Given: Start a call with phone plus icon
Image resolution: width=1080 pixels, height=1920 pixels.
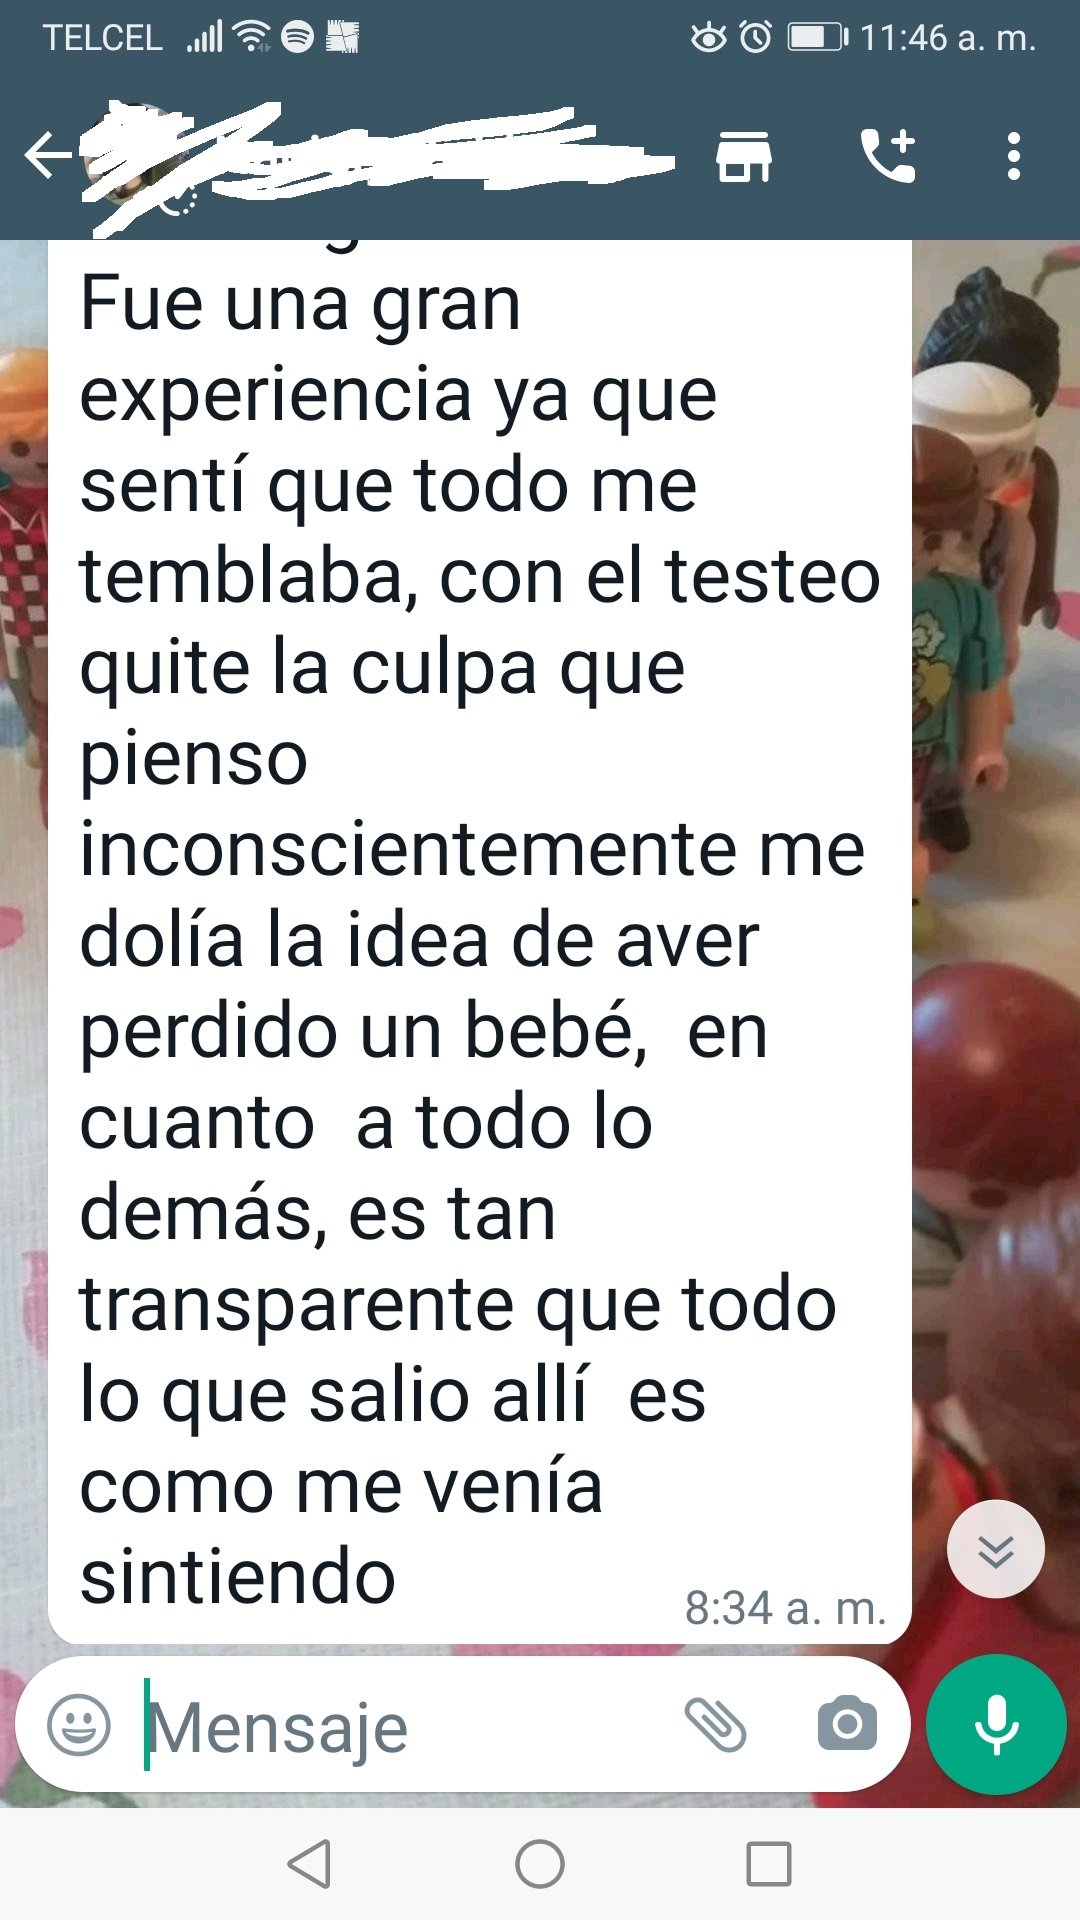Looking at the screenshot, I should (888, 156).
